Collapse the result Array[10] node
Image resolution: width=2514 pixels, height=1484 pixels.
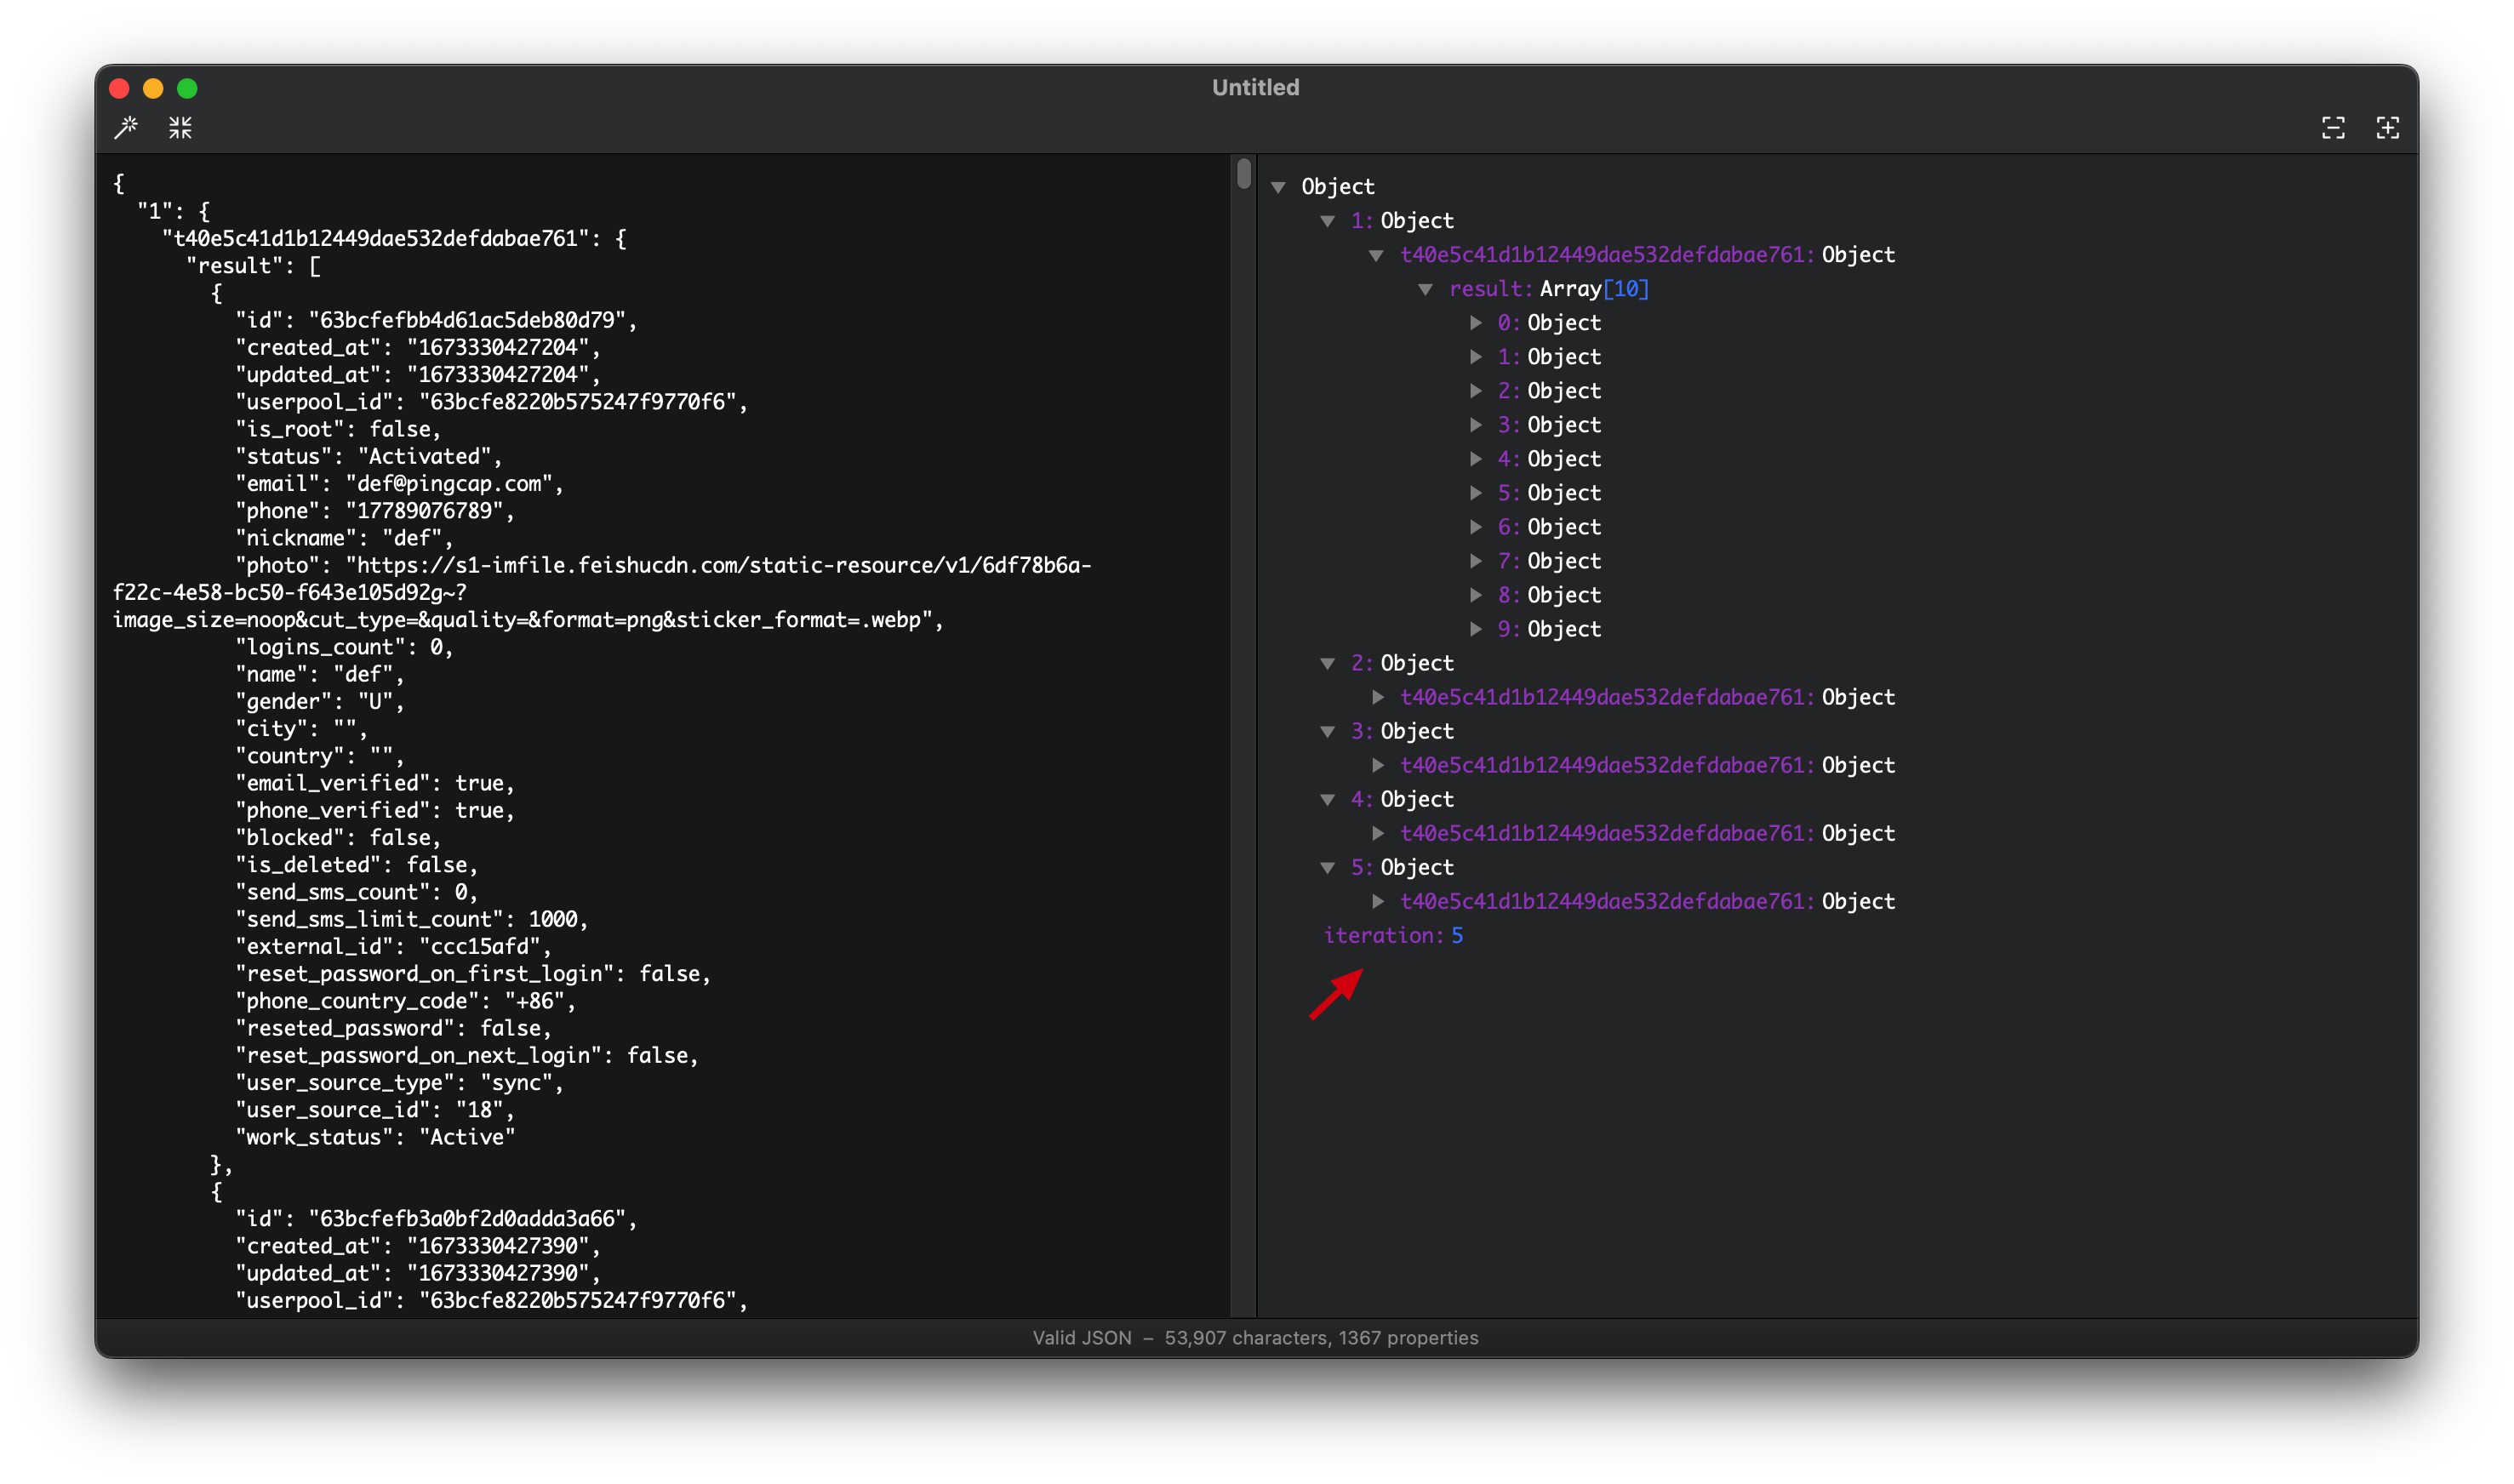click(x=1426, y=289)
